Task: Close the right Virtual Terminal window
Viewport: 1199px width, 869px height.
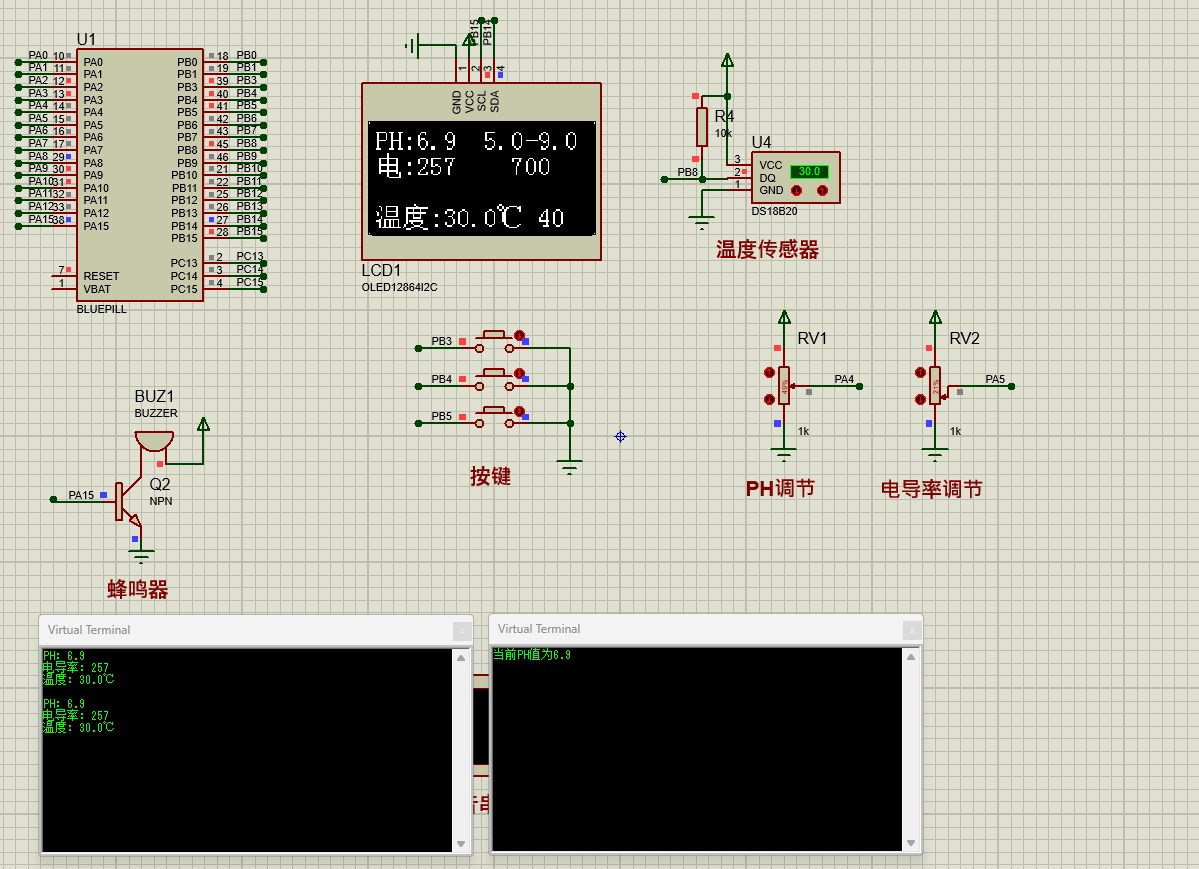Action: pyautogui.click(x=910, y=629)
